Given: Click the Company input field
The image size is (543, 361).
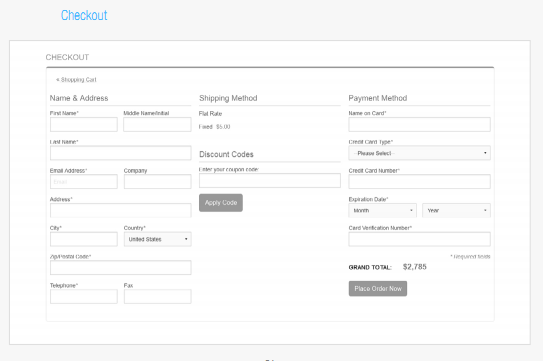Looking at the screenshot, I should tap(158, 182).
